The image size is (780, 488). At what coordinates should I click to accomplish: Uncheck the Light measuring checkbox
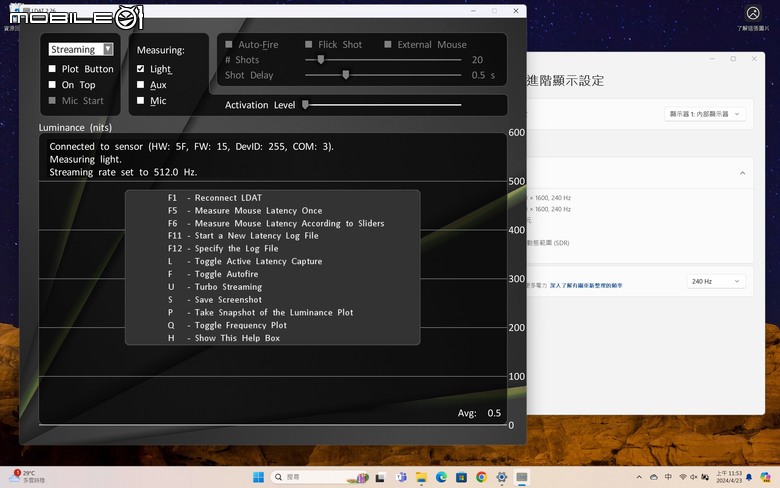click(x=140, y=69)
